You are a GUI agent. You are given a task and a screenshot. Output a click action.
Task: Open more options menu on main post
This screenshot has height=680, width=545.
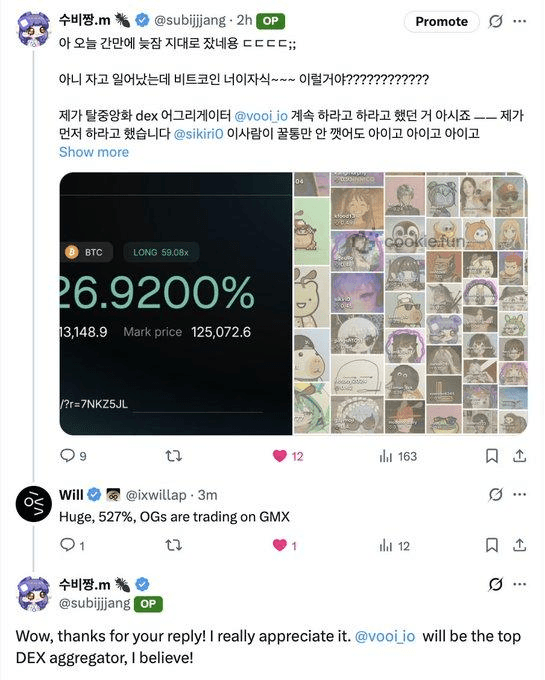(519, 21)
